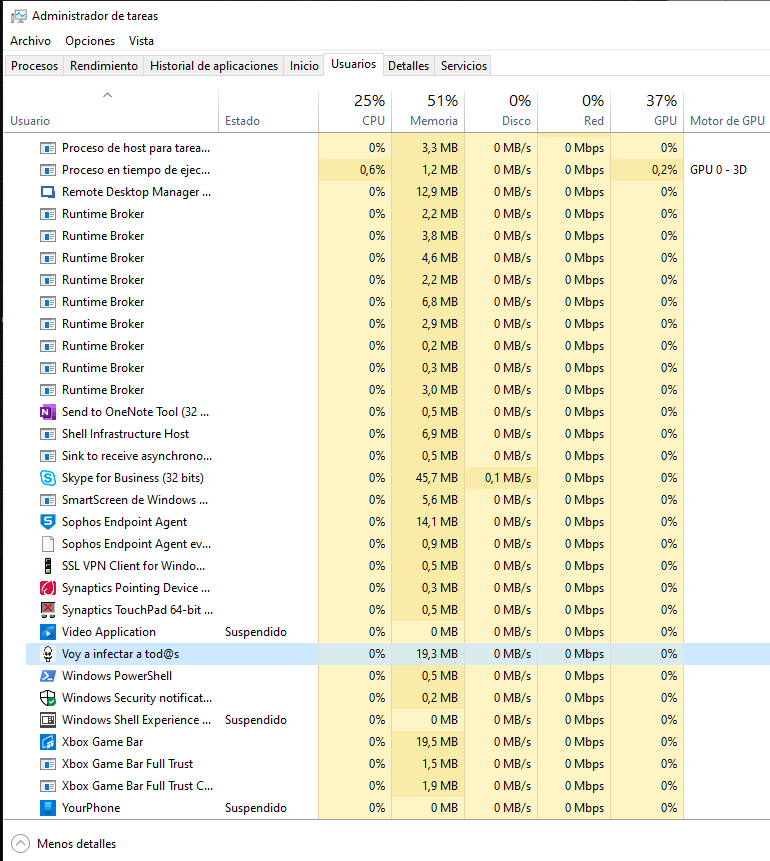Screen dimensions: 770x861
Task: Open the Archivo menu
Action: 30,41
